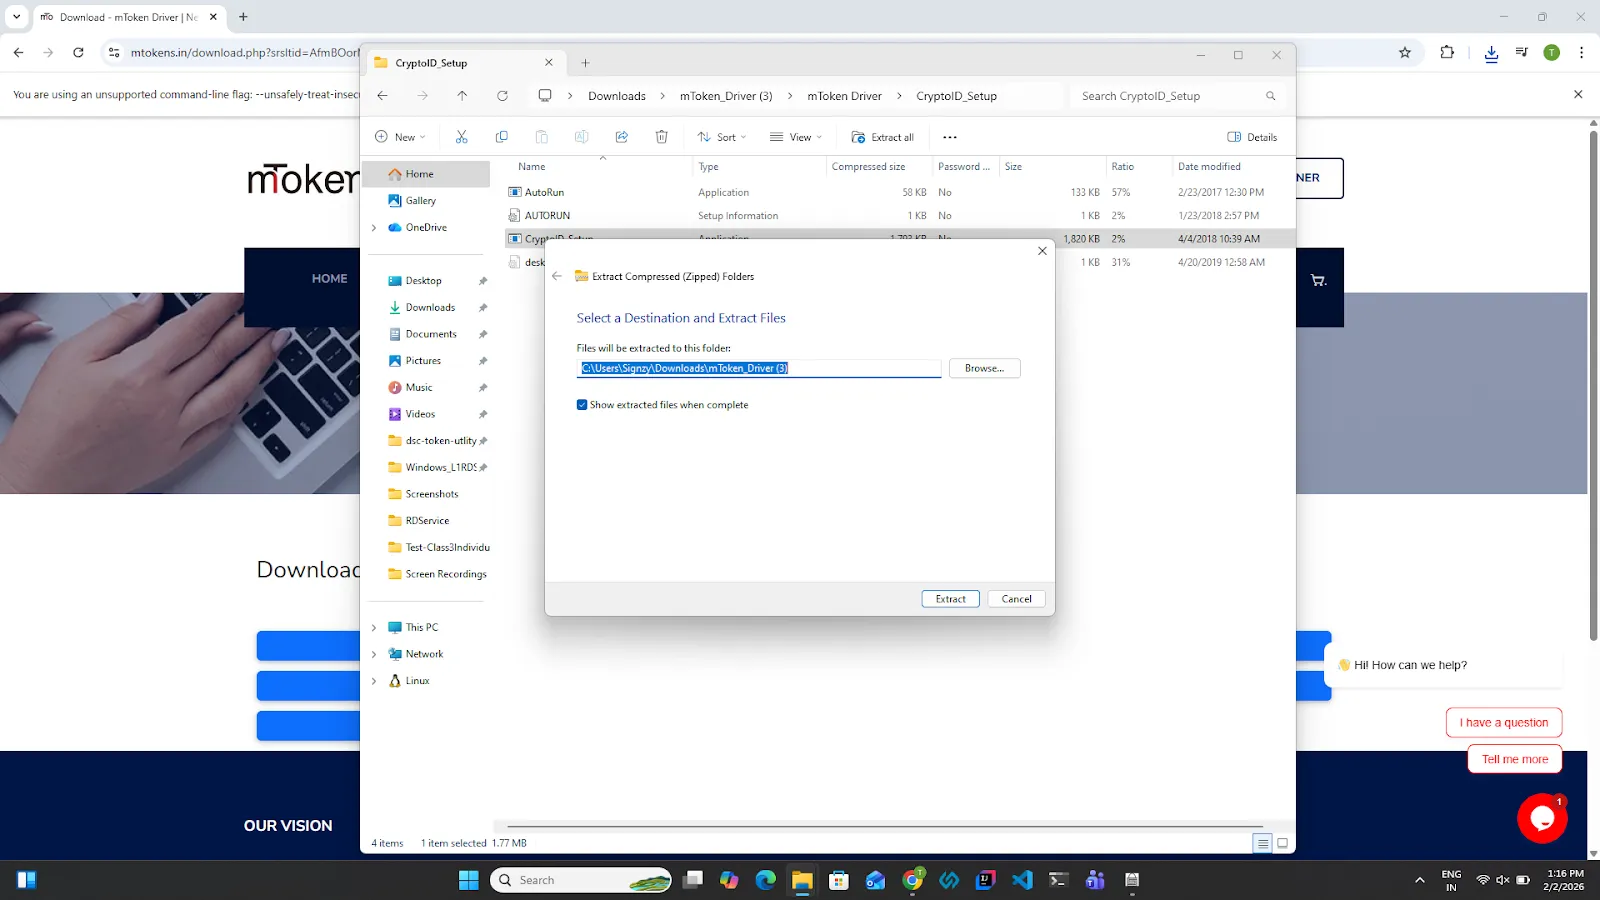Click Downloads in the breadcrumb path
The height and width of the screenshot is (900, 1600).
(617, 96)
